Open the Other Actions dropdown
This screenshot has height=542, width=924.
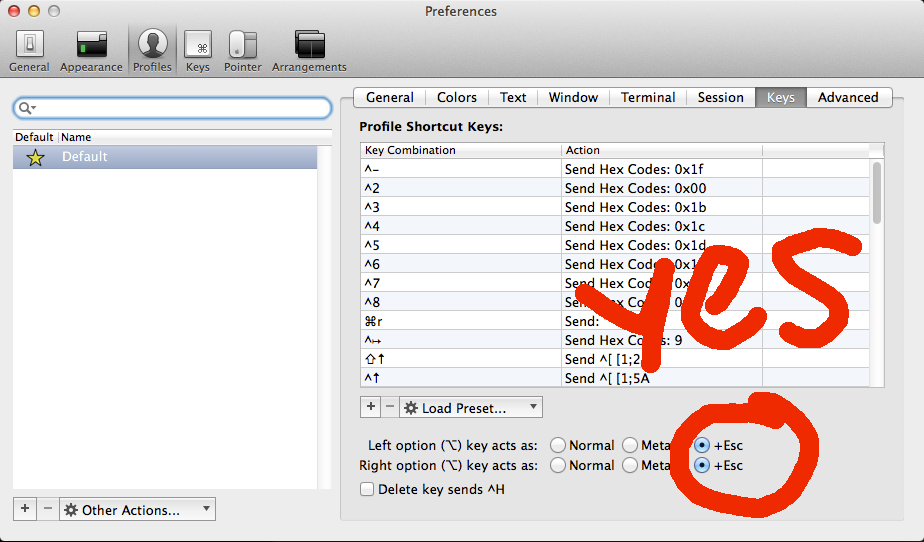pyautogui.click(x=137, y=509)
